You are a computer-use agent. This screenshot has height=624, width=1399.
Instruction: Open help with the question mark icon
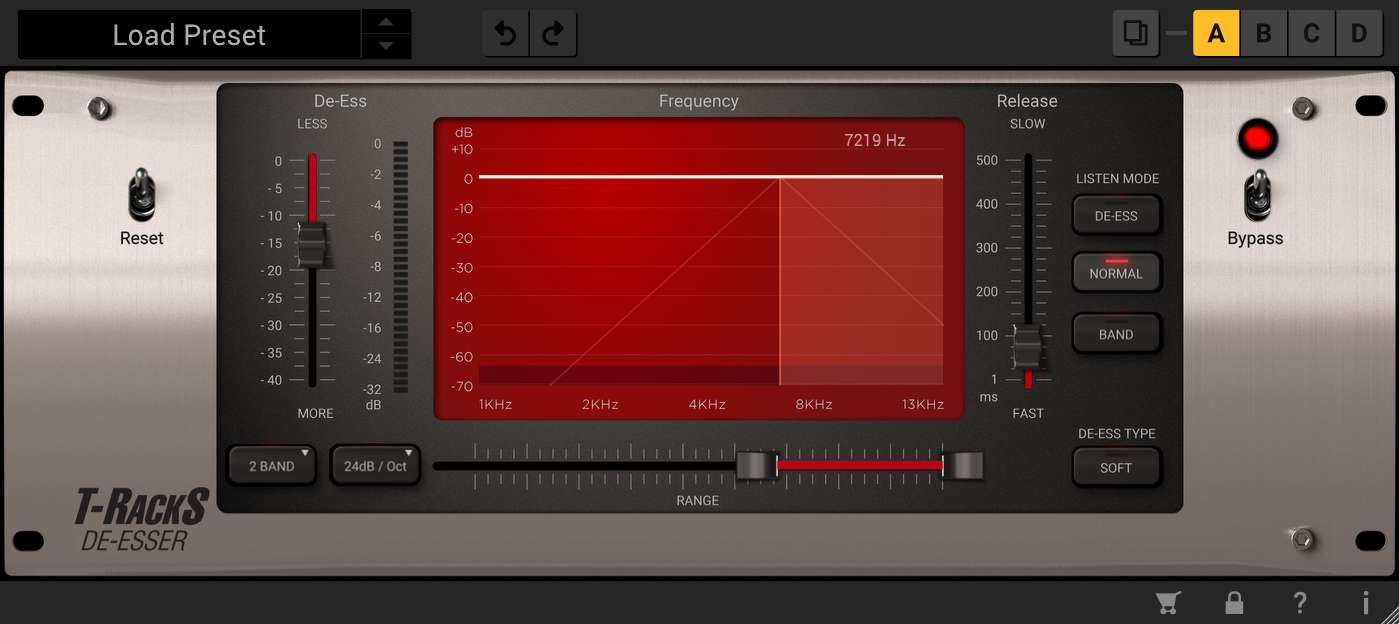pyautogui.click(x=1299, y=602)
